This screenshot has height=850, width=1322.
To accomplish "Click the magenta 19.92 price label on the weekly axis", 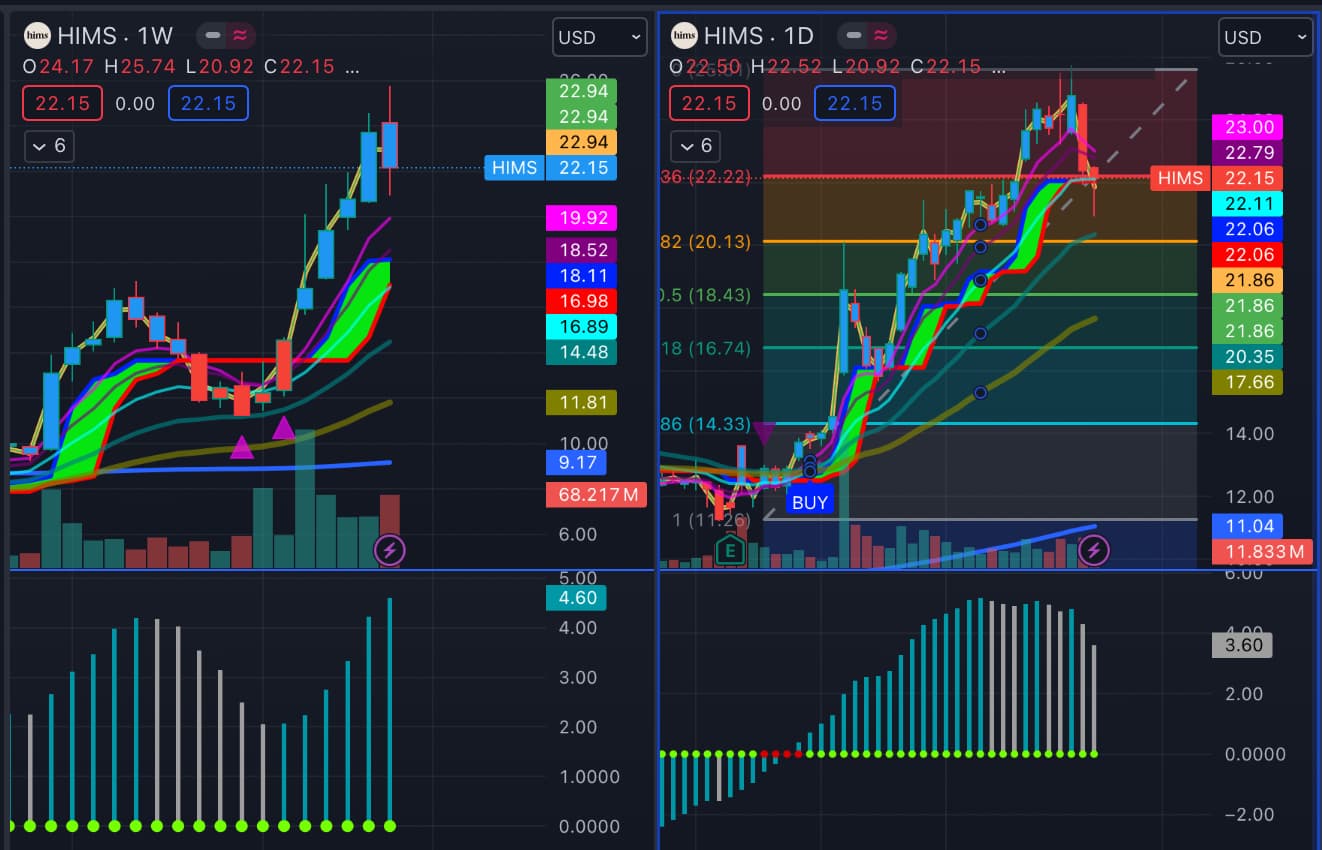I will point(582,217).
